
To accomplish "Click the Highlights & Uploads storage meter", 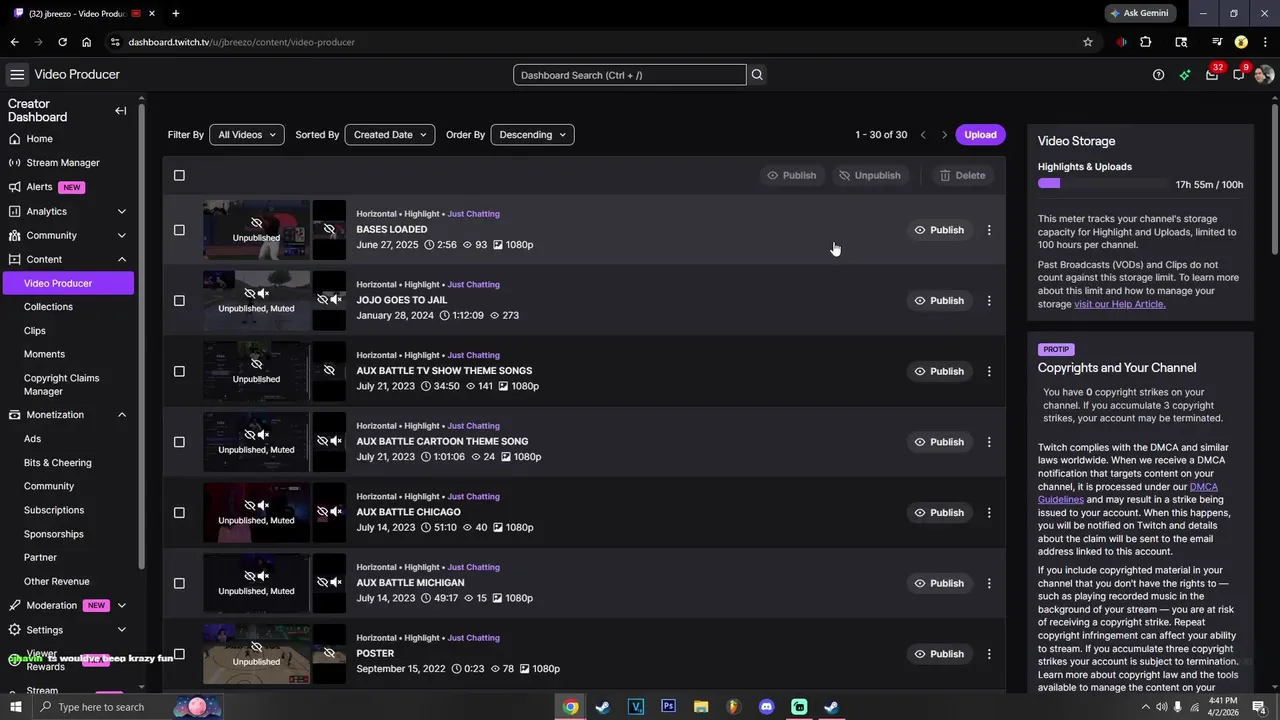I will tap(1103, 184).
